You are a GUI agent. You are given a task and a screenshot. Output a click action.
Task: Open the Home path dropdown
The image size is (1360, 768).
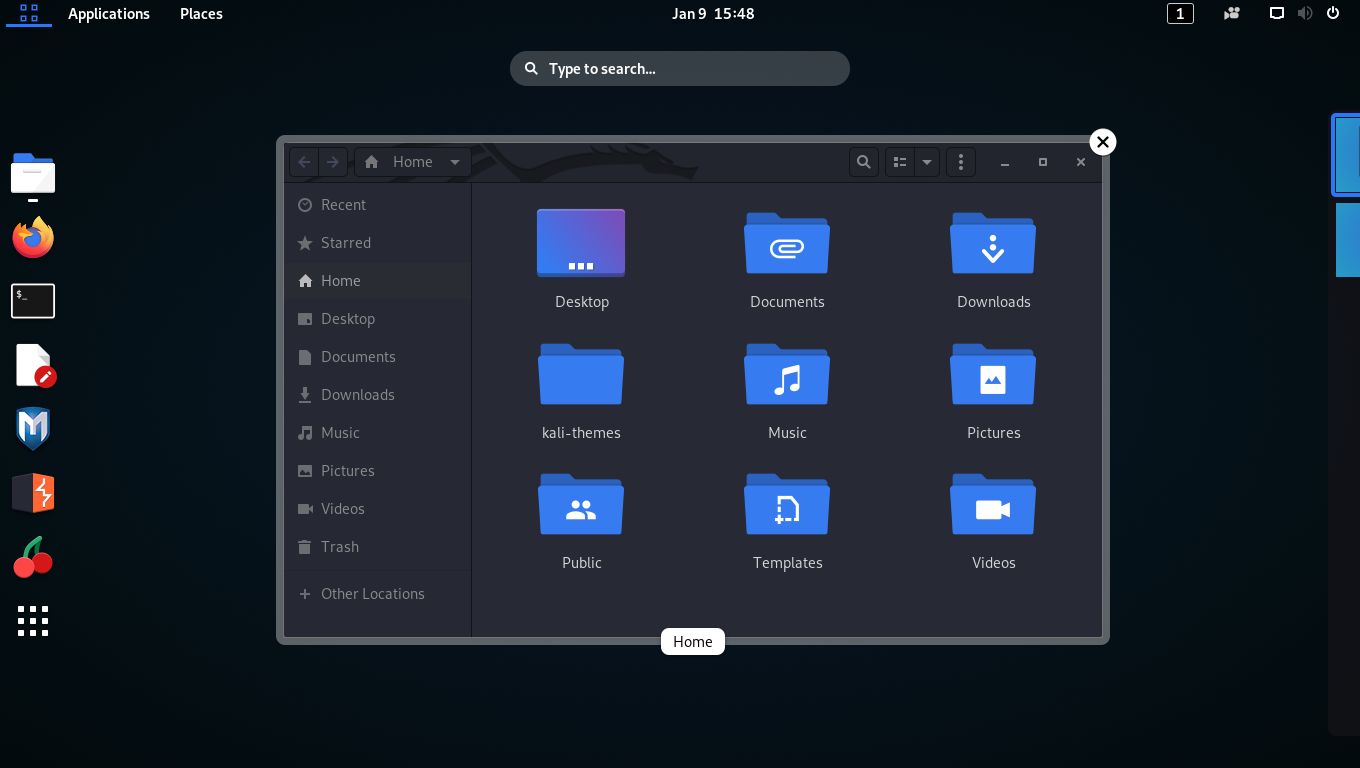(x=455, y=161)
